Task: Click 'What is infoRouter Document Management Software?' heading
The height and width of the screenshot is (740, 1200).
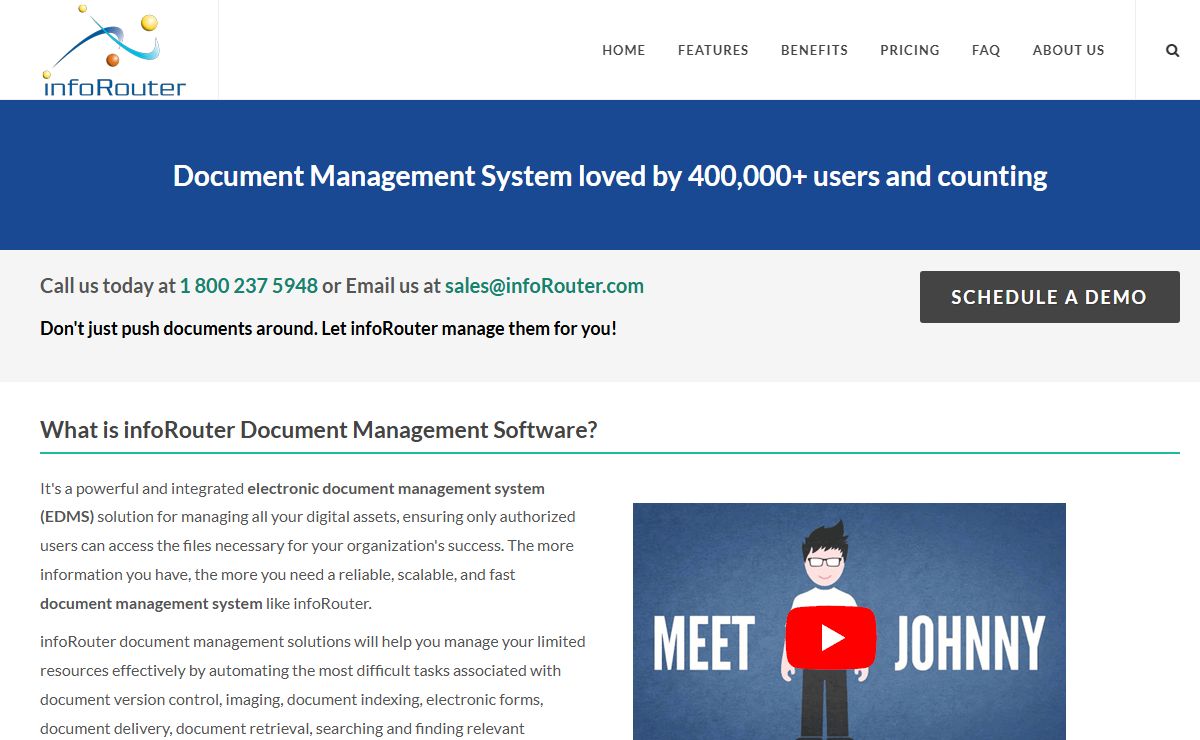Action: tap(318, 430)
